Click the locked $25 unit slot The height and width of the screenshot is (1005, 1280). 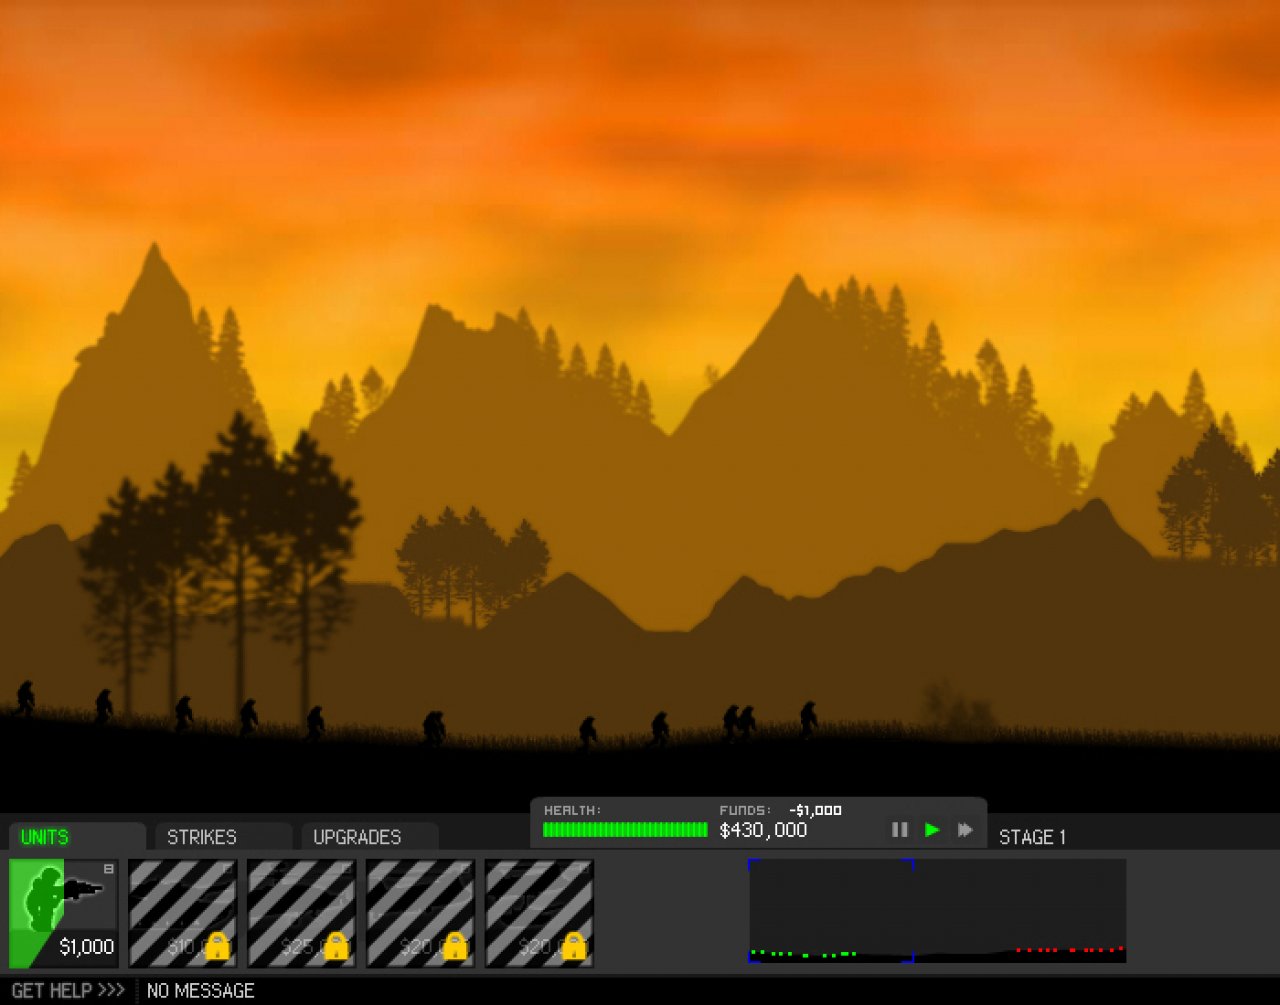pyautogui.click(x=302, y=913)
